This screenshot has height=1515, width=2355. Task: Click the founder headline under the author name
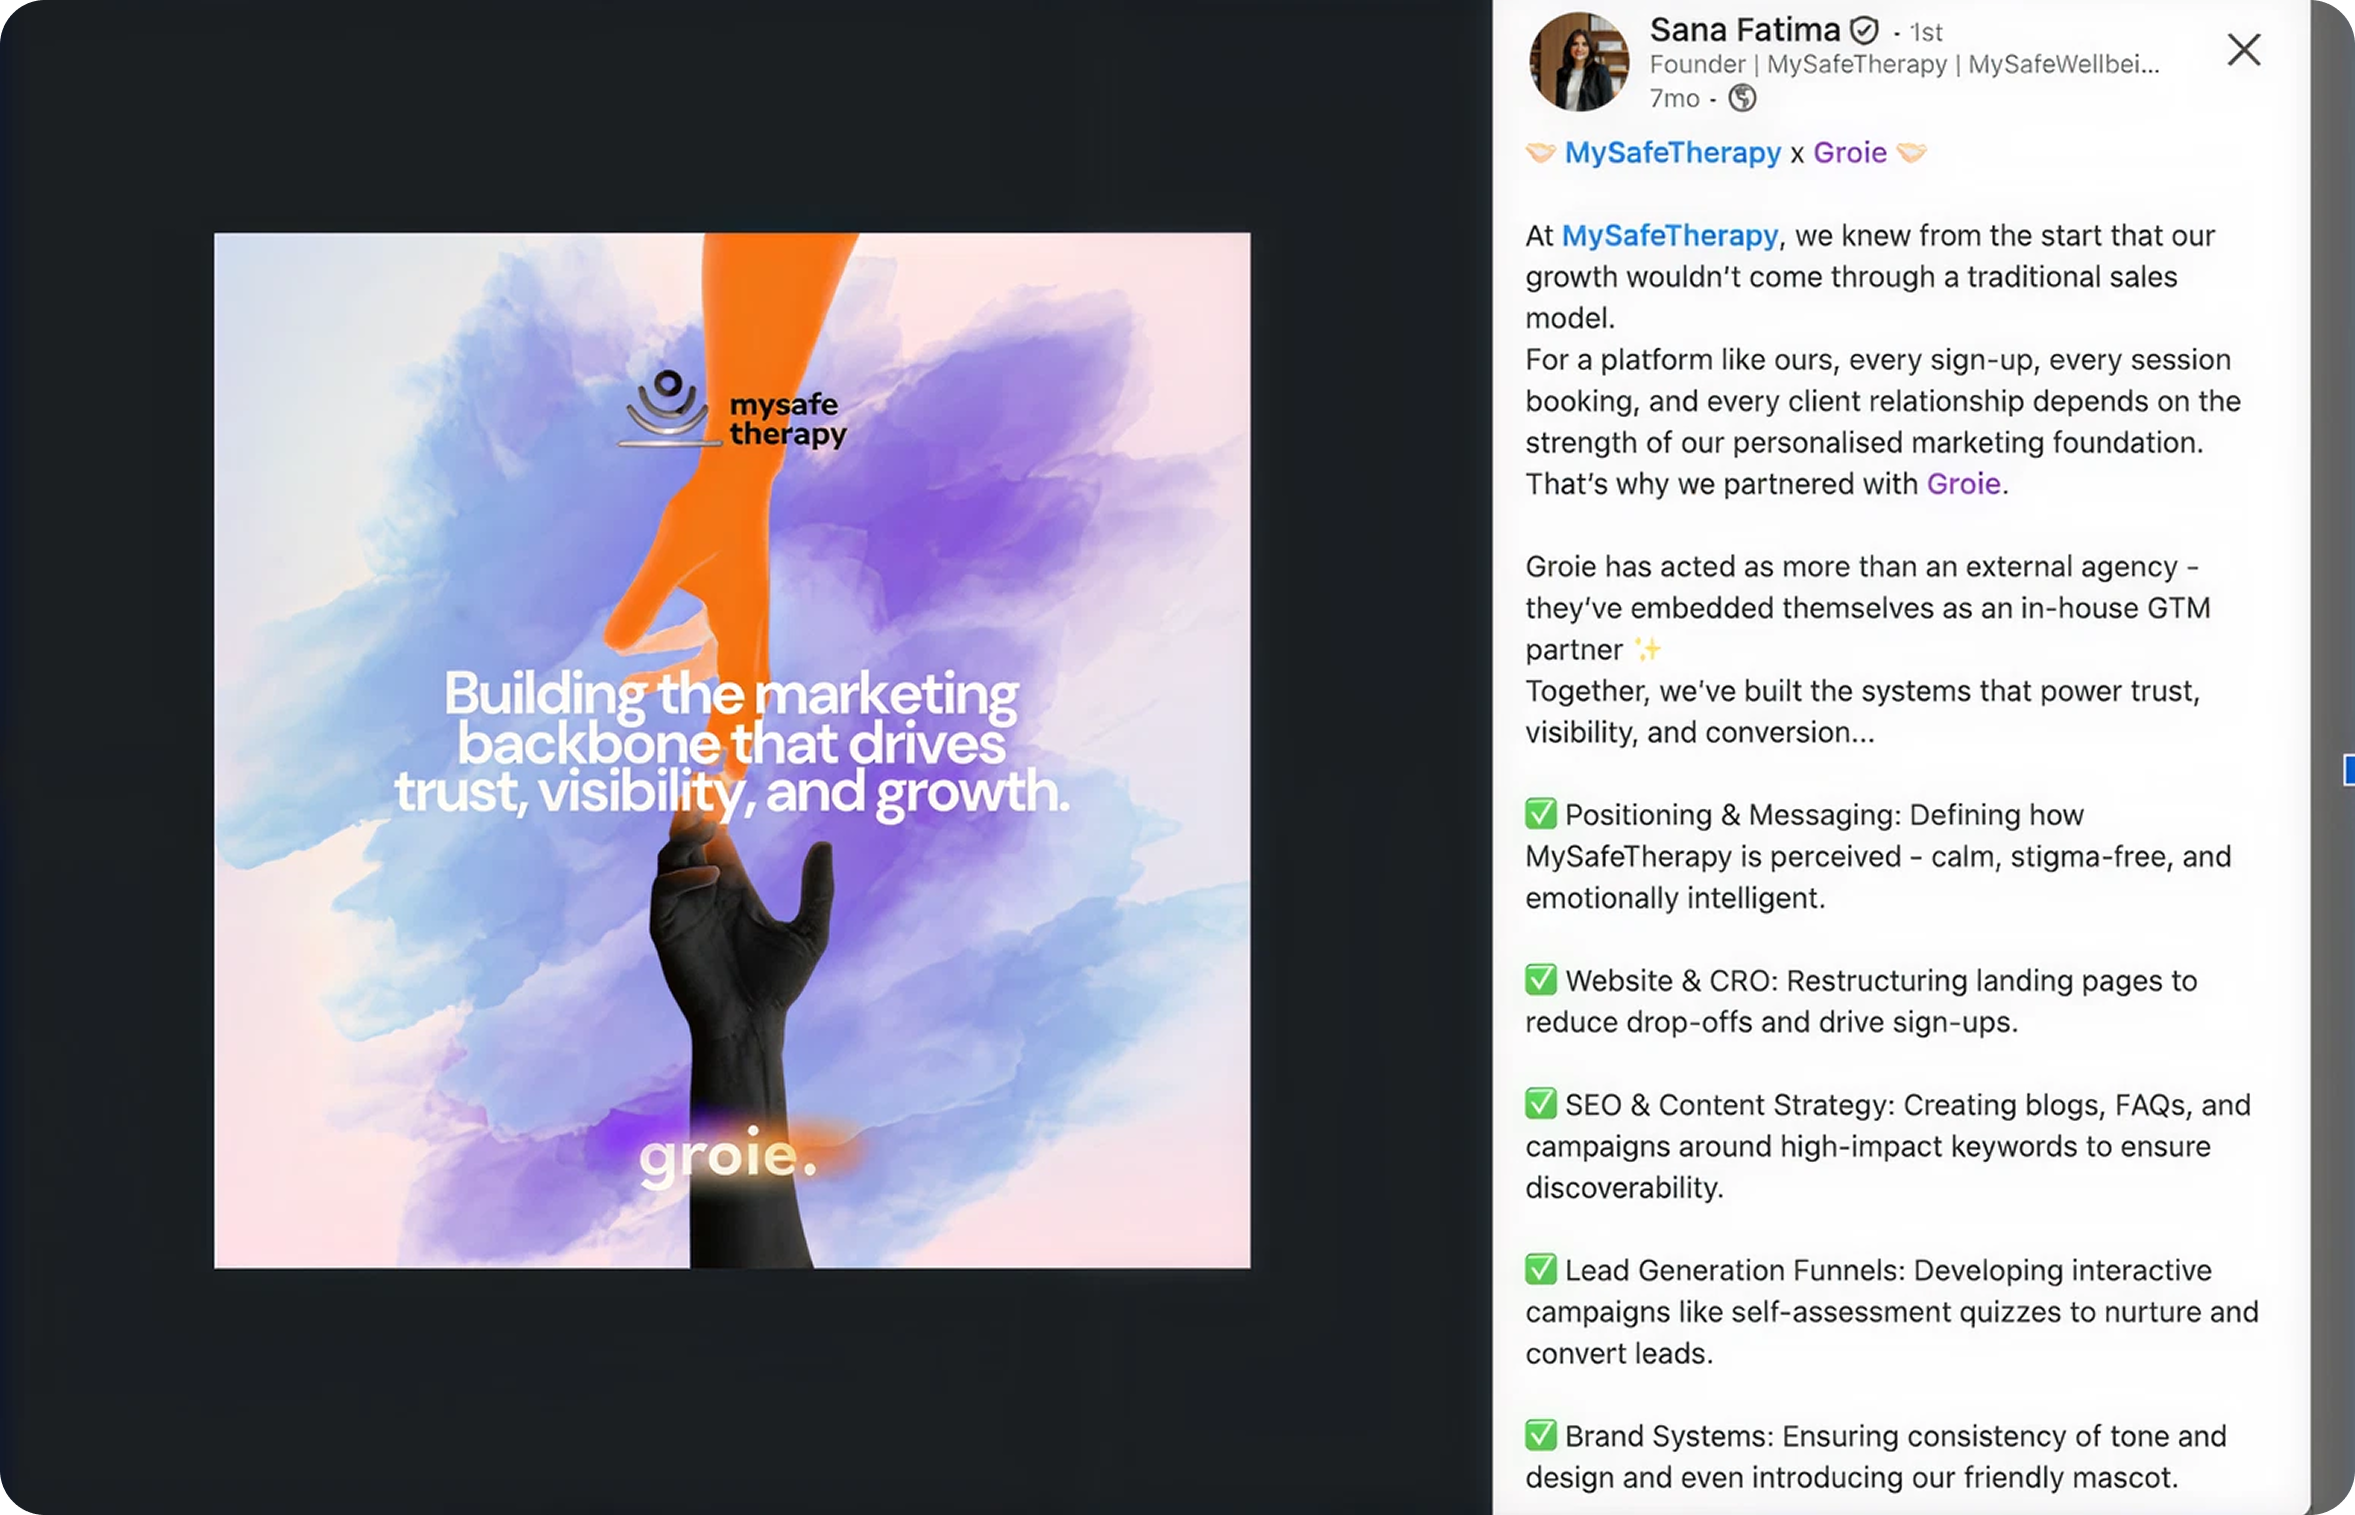point(1904,65)
